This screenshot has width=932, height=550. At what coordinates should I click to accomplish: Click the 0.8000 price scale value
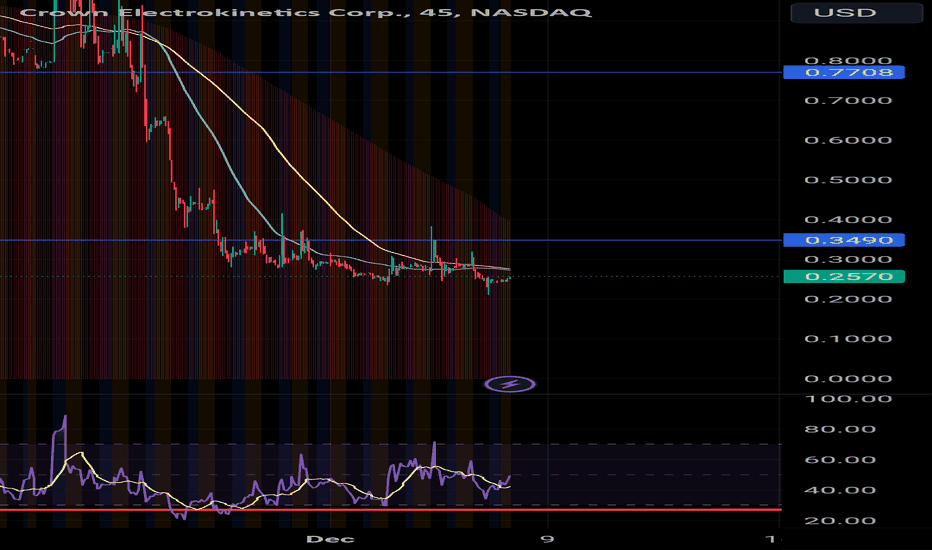tap(848, 60)
